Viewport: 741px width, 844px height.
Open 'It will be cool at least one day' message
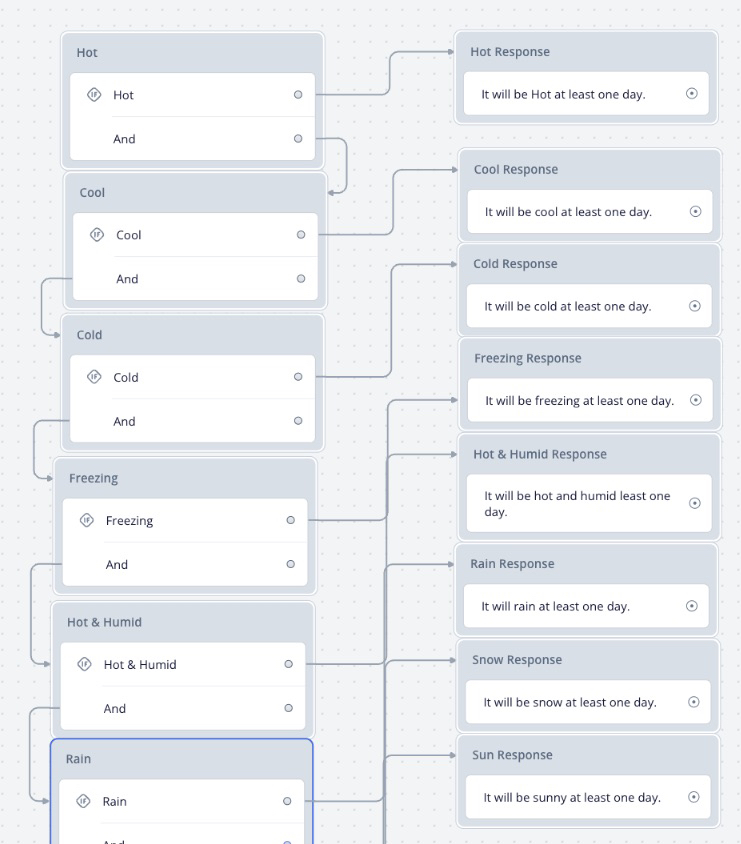590,212
